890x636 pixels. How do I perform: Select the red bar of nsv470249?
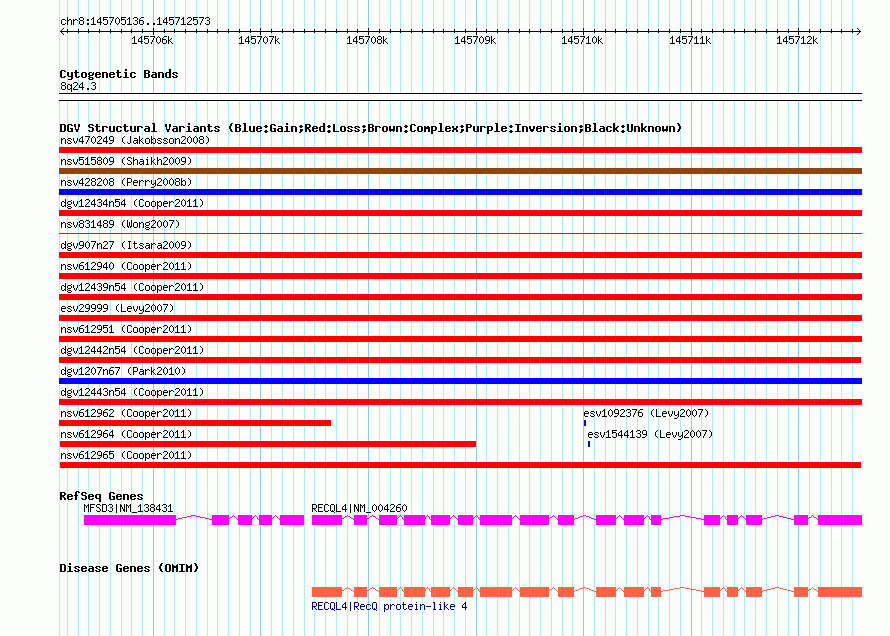pyautogui.click(x=460, y=150)
